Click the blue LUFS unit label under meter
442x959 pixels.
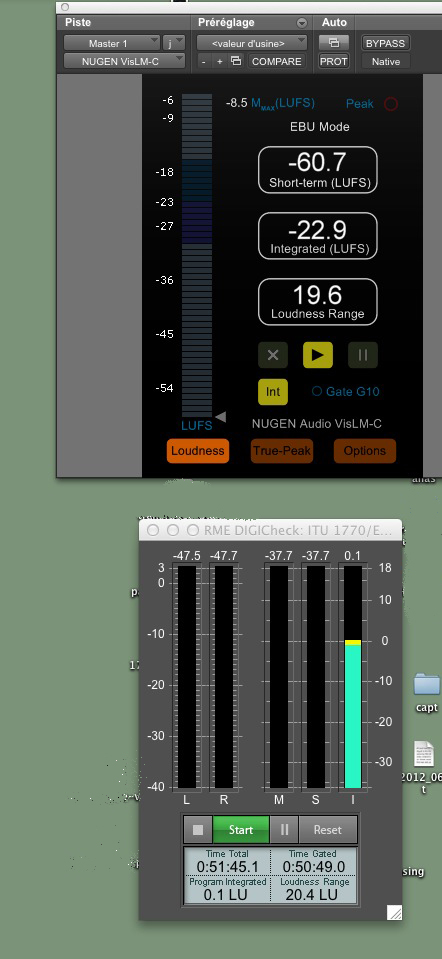[197, 426]
